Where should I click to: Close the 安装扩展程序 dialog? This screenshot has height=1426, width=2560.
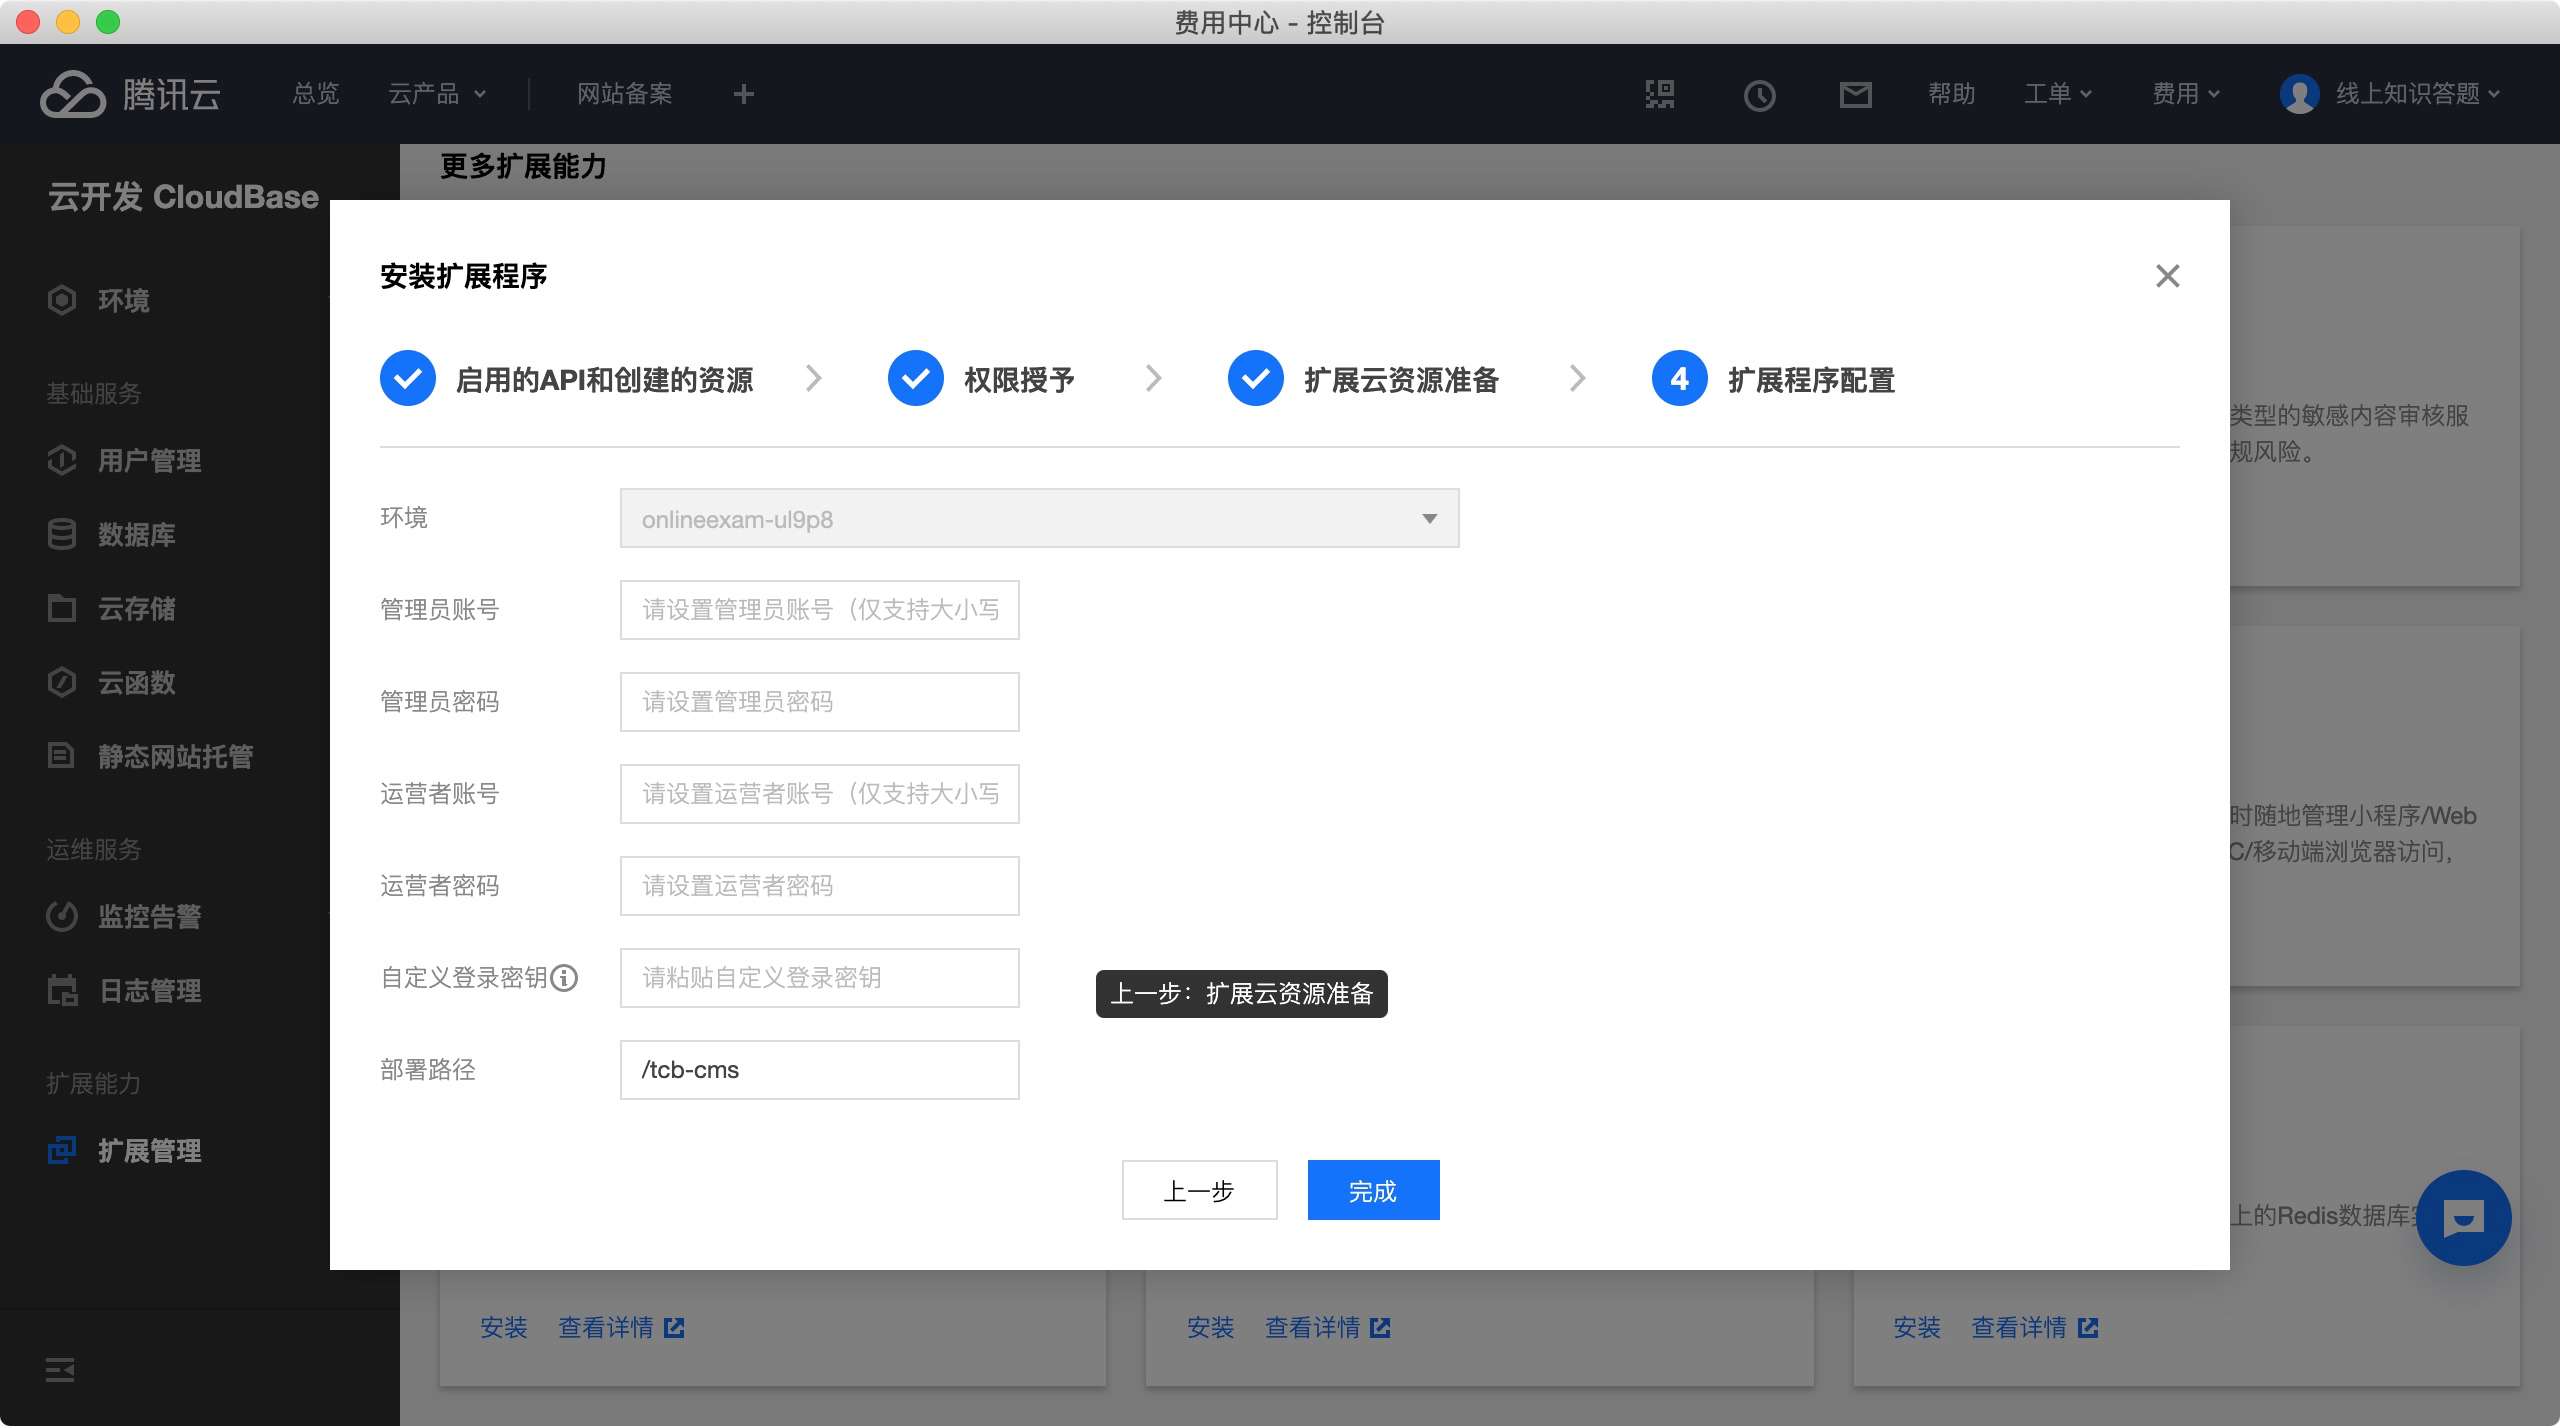pos(2167,276)
